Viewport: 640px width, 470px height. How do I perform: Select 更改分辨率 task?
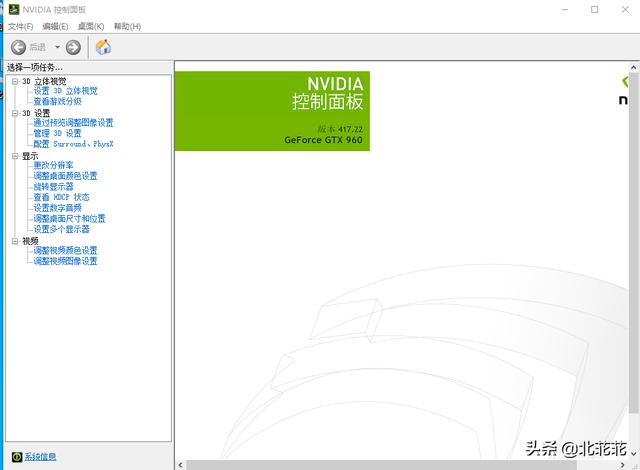tap(53, 165)
